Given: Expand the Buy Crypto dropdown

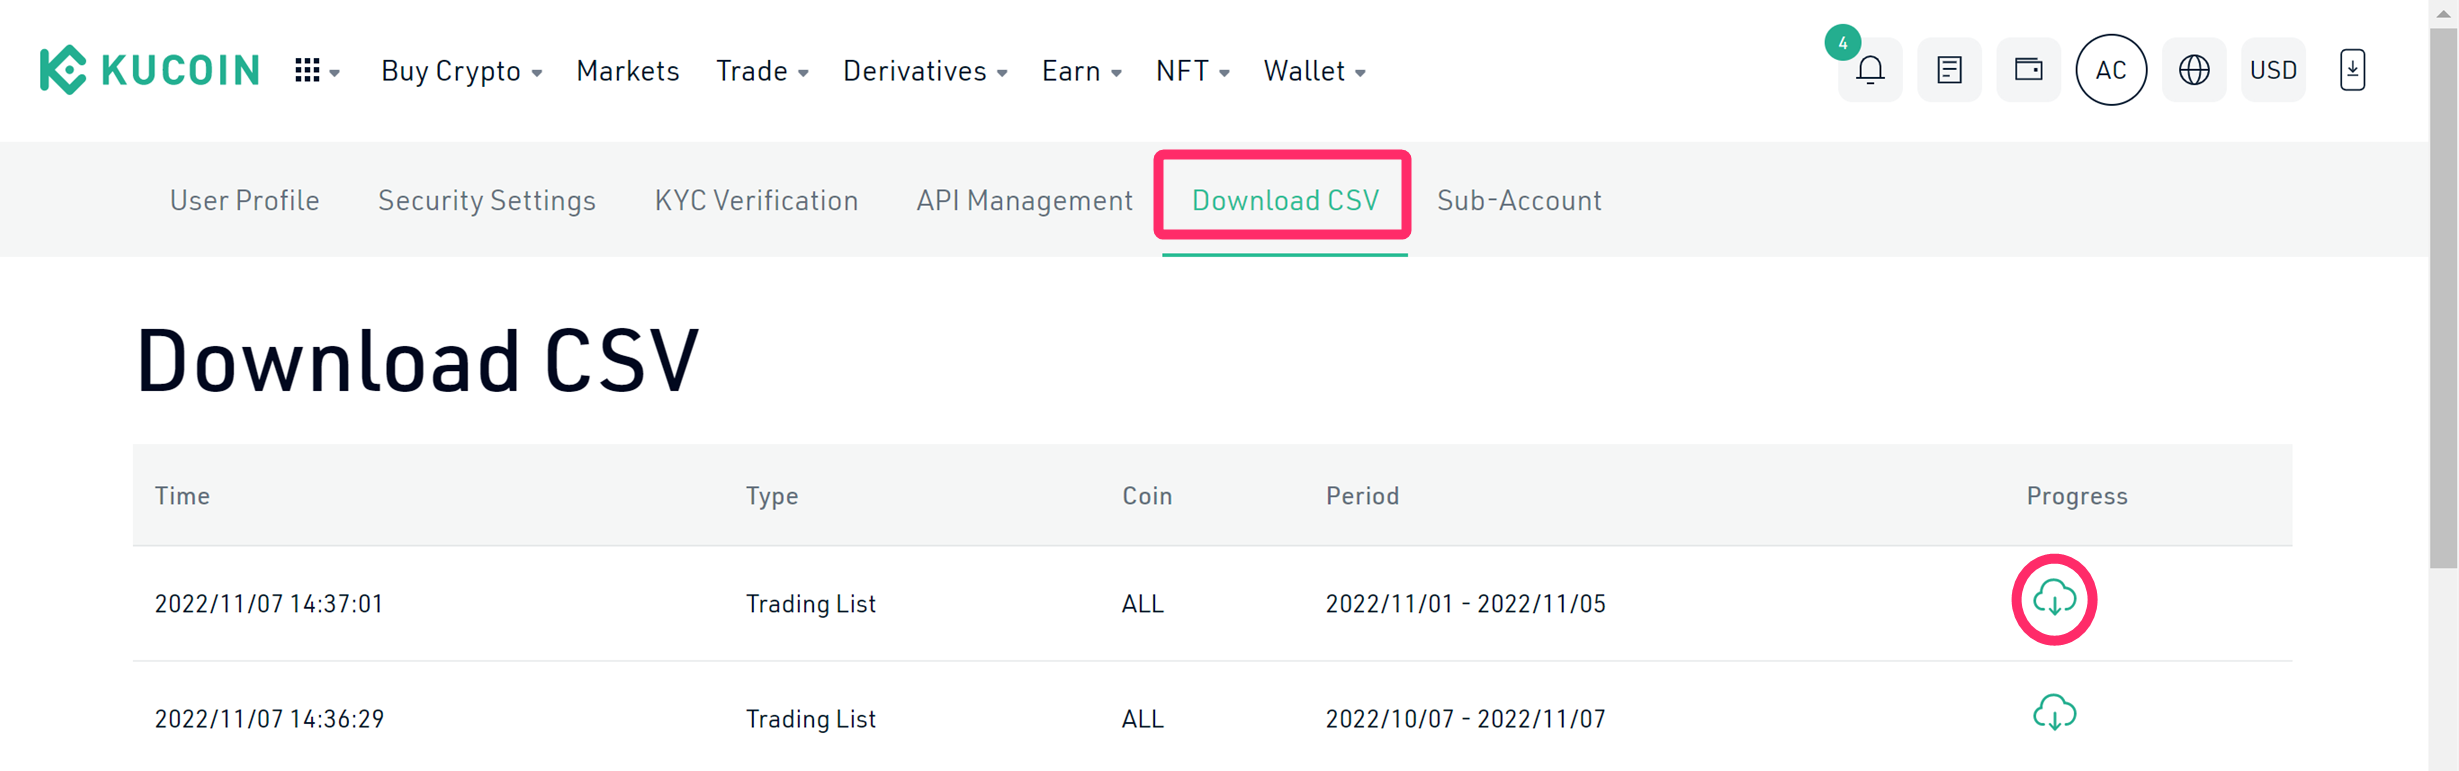Looking at the screenshot, I should click(x=461, y=71).
